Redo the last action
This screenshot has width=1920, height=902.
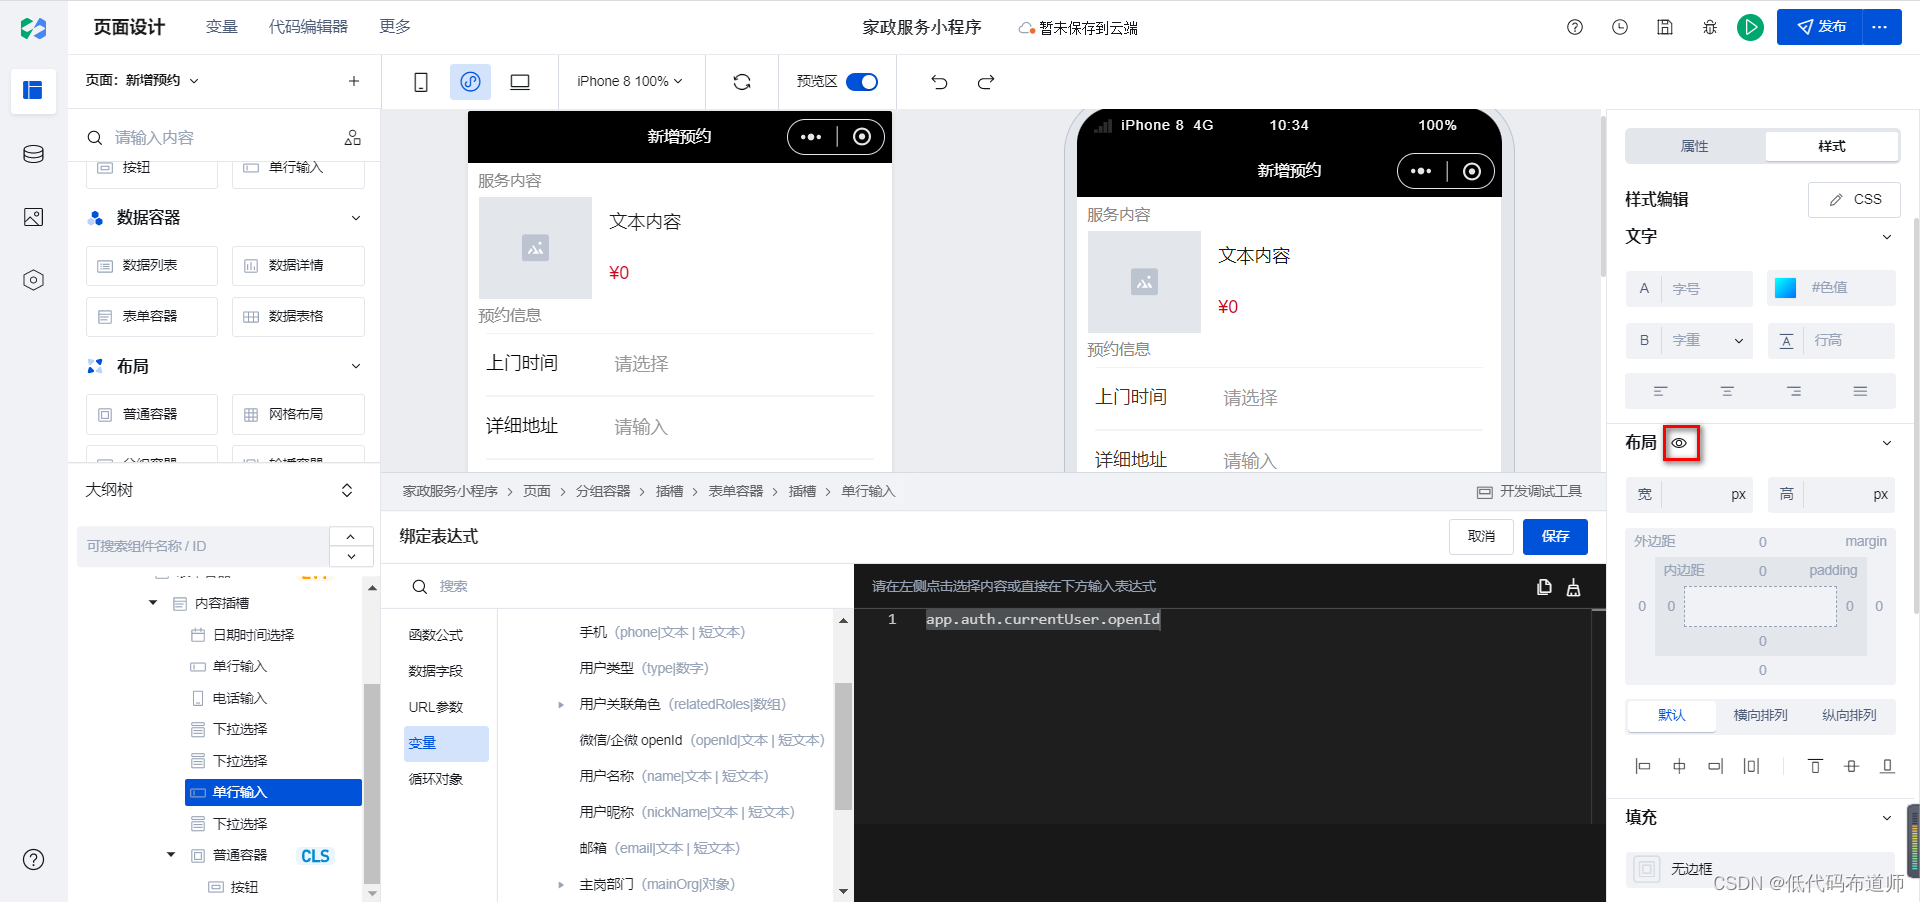click(986, 82)
